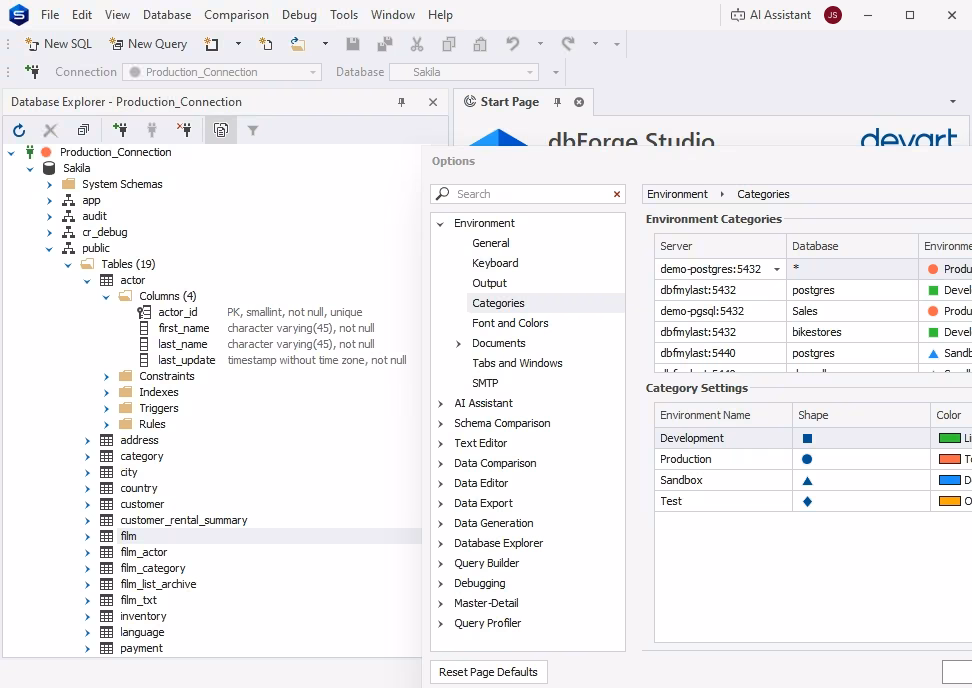This screenshot has height=688, width=972.
Task: Open the Tools menu
Action: [344, 15]
